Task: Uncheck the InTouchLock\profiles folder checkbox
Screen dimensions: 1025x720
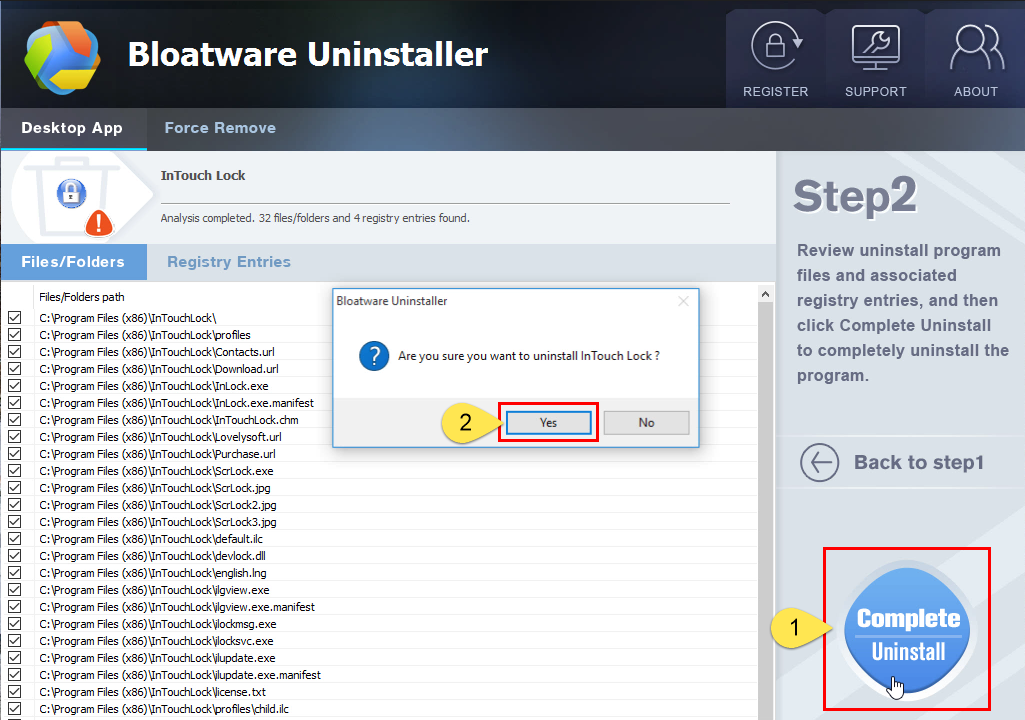Action: click(14, 335)
